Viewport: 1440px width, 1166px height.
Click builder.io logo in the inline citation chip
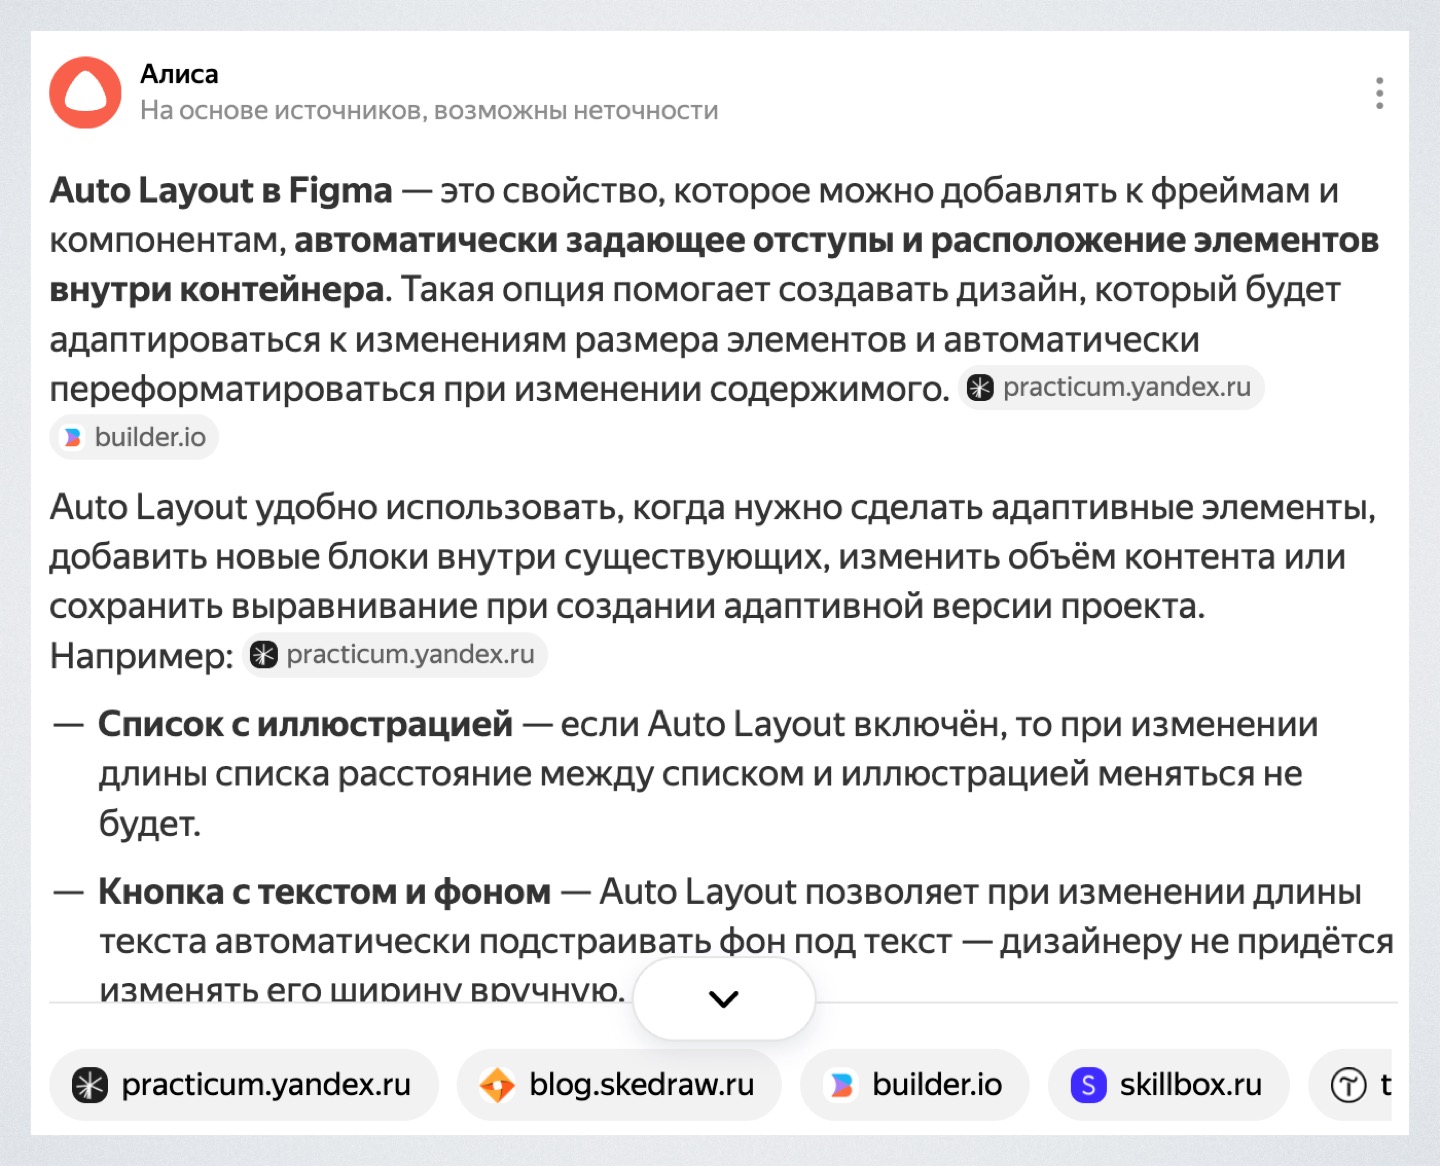click(73, 438)
